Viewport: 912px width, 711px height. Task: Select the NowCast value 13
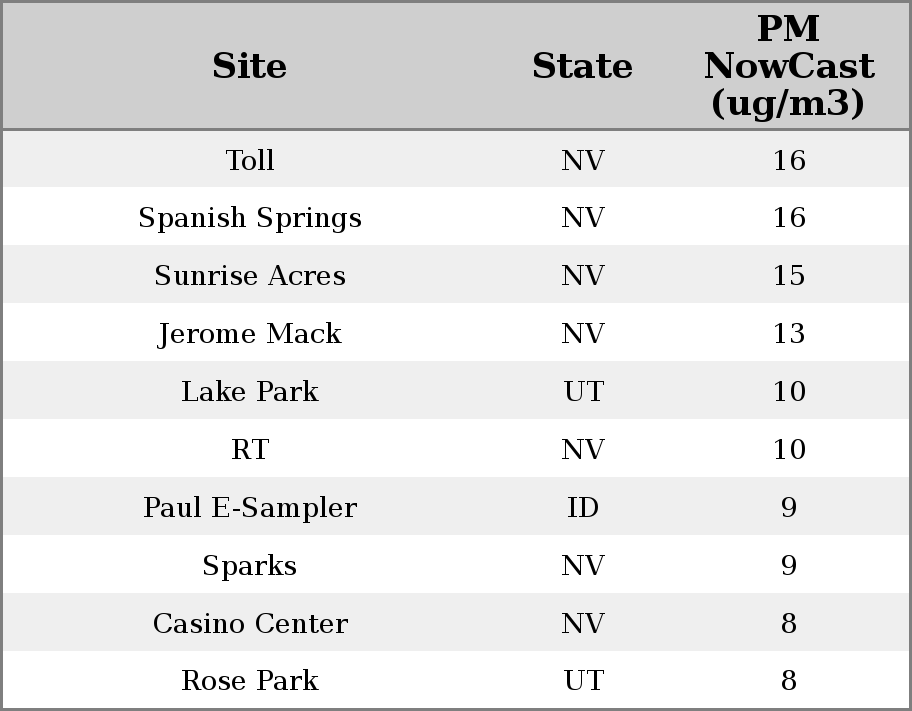coord(789,334)
